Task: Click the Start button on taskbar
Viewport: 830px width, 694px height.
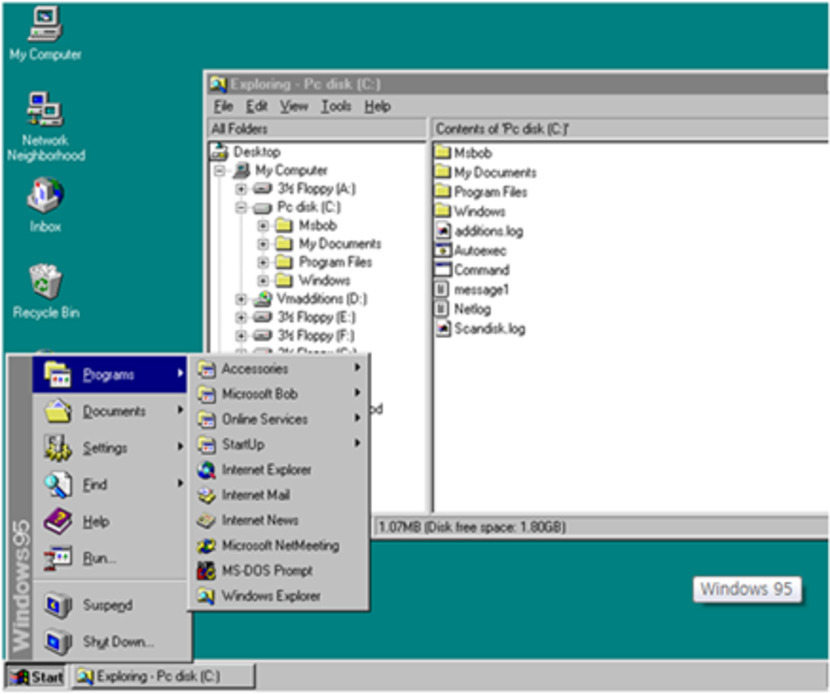Action: pyautogui.click(x=35, y=677)
